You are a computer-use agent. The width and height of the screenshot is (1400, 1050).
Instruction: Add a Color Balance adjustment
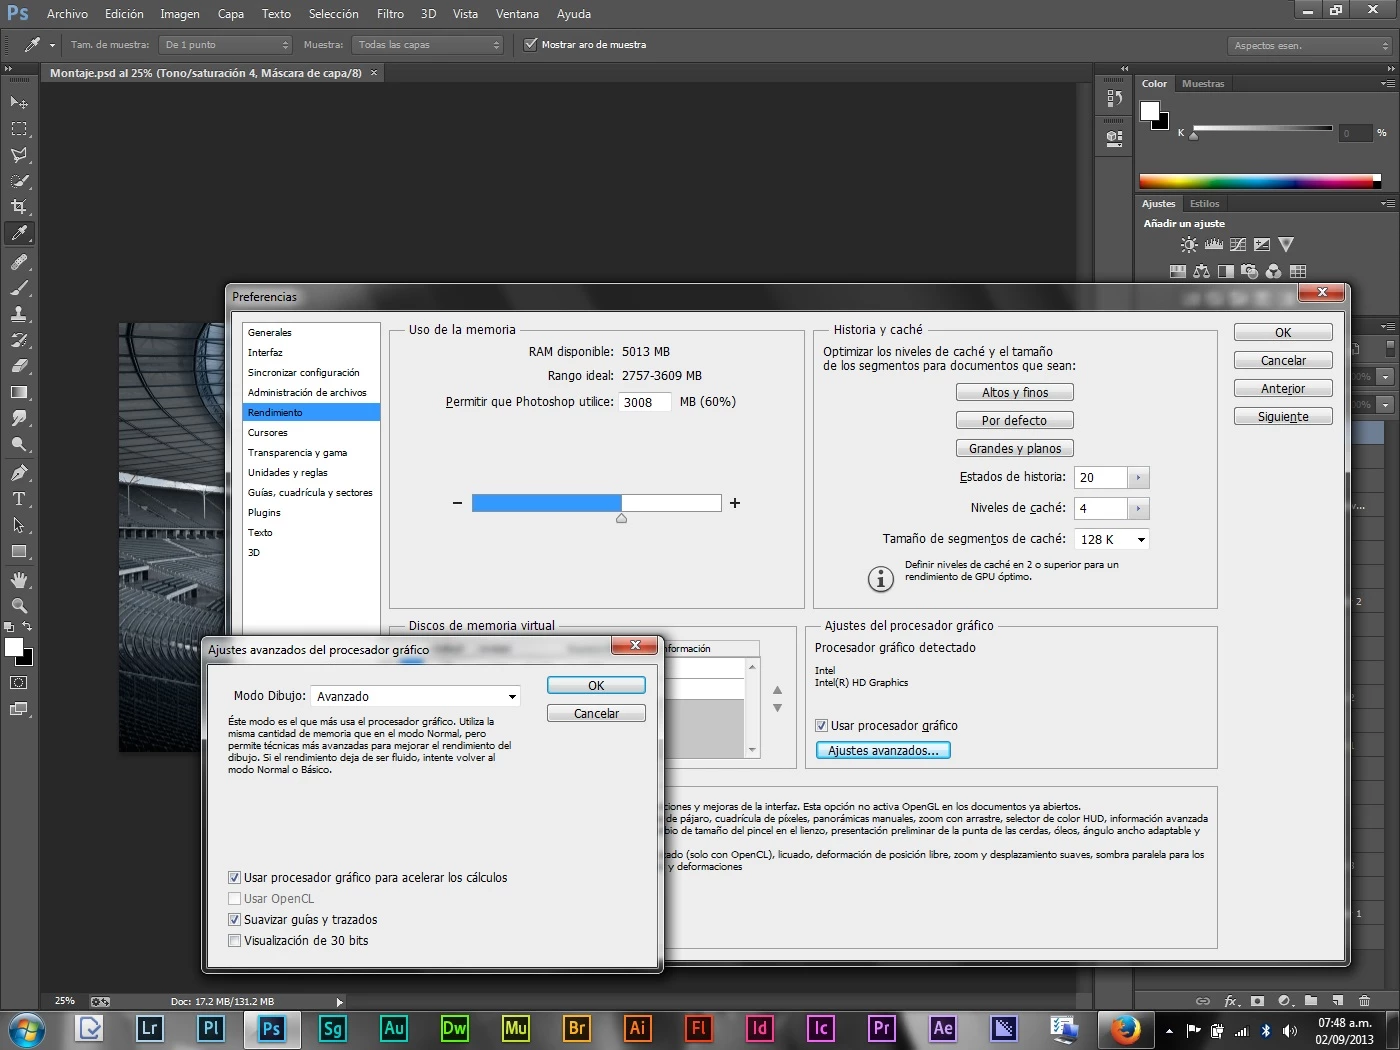click(x=1202, y=272)
